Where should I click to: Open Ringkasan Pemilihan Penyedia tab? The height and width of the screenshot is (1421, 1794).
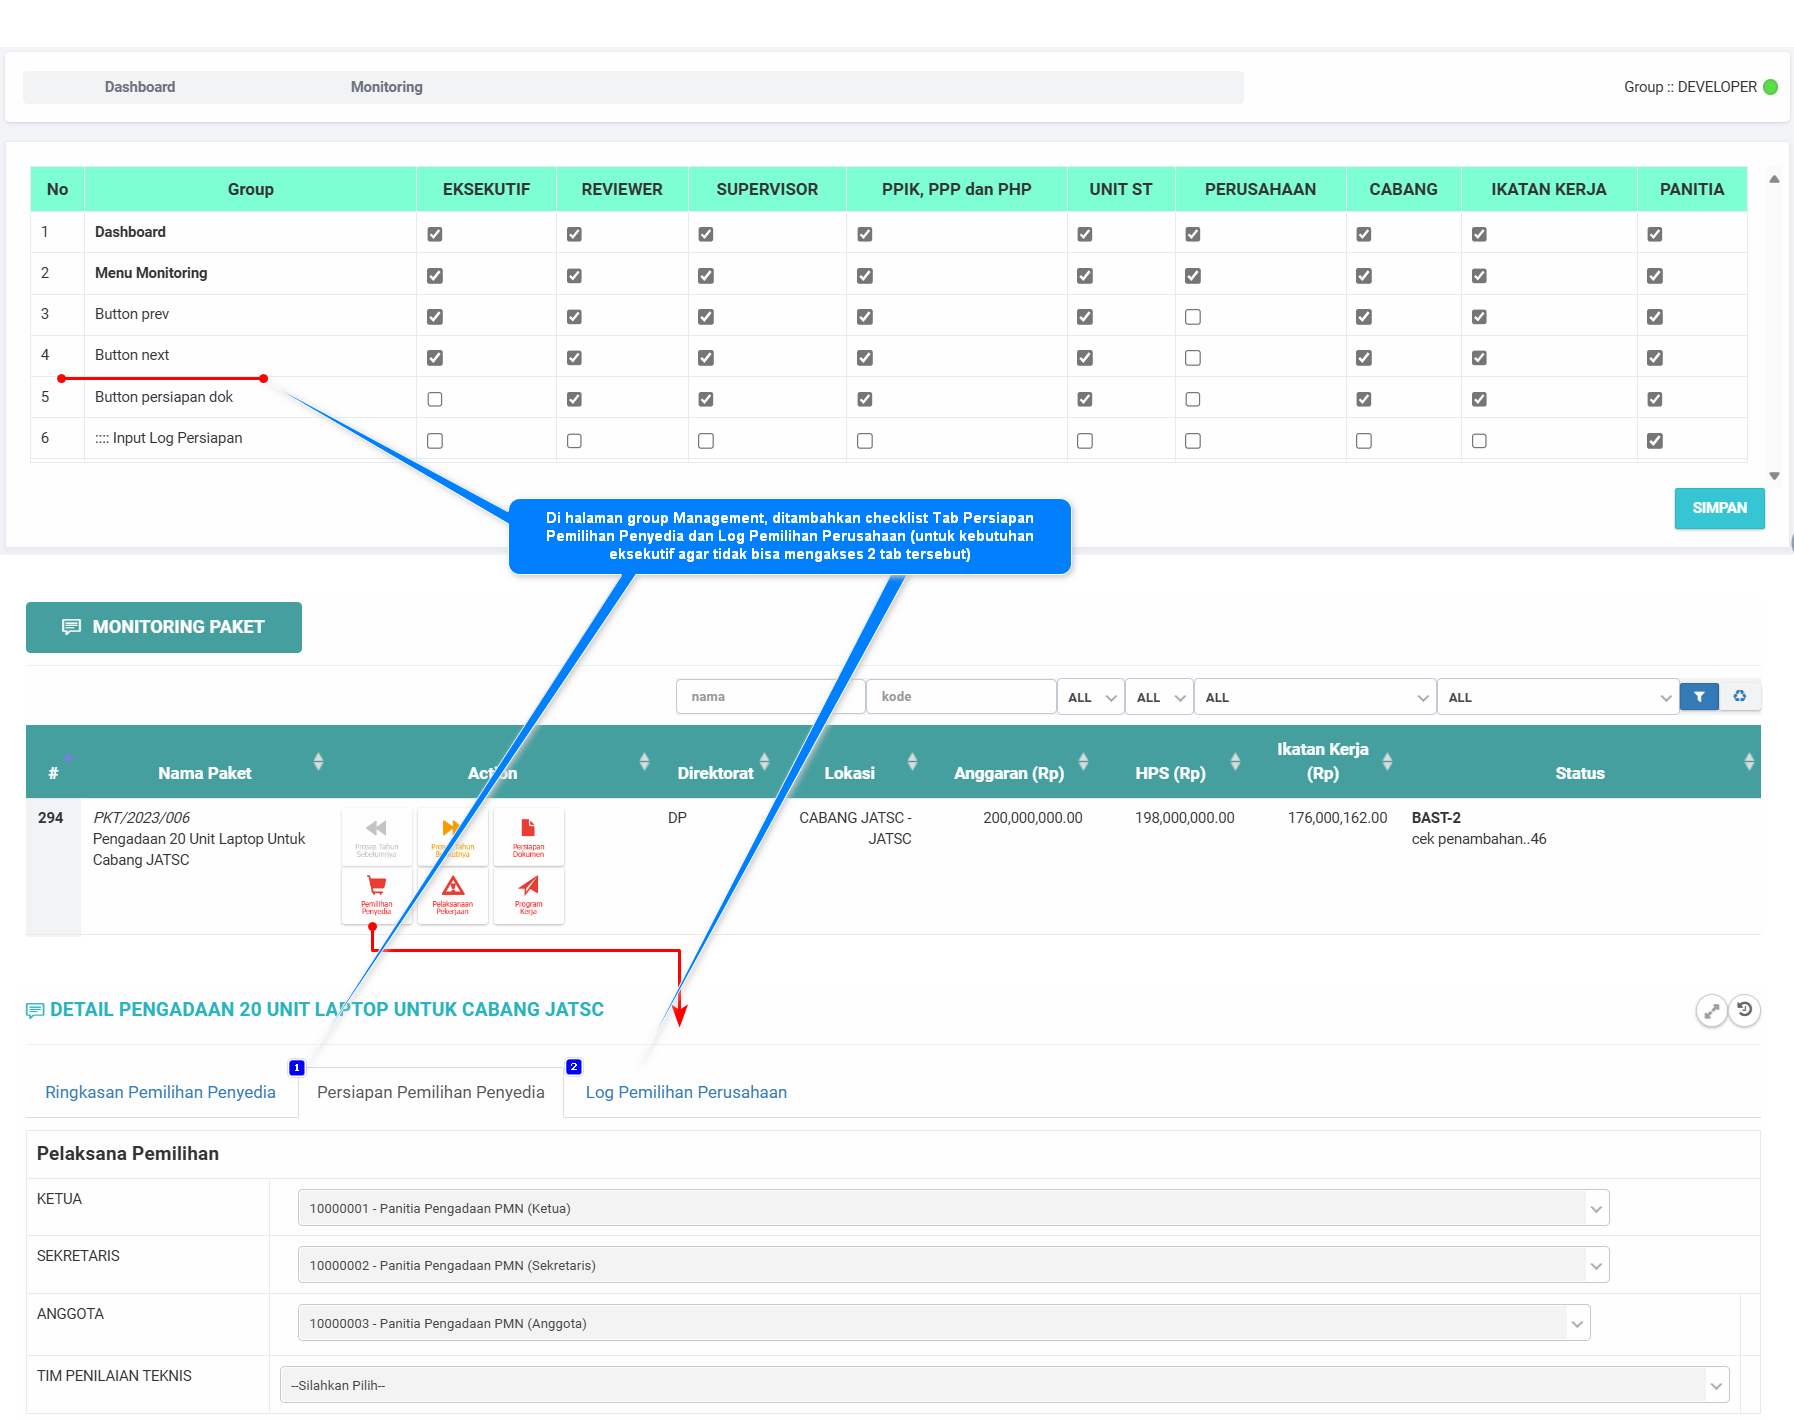[160, 1092]
